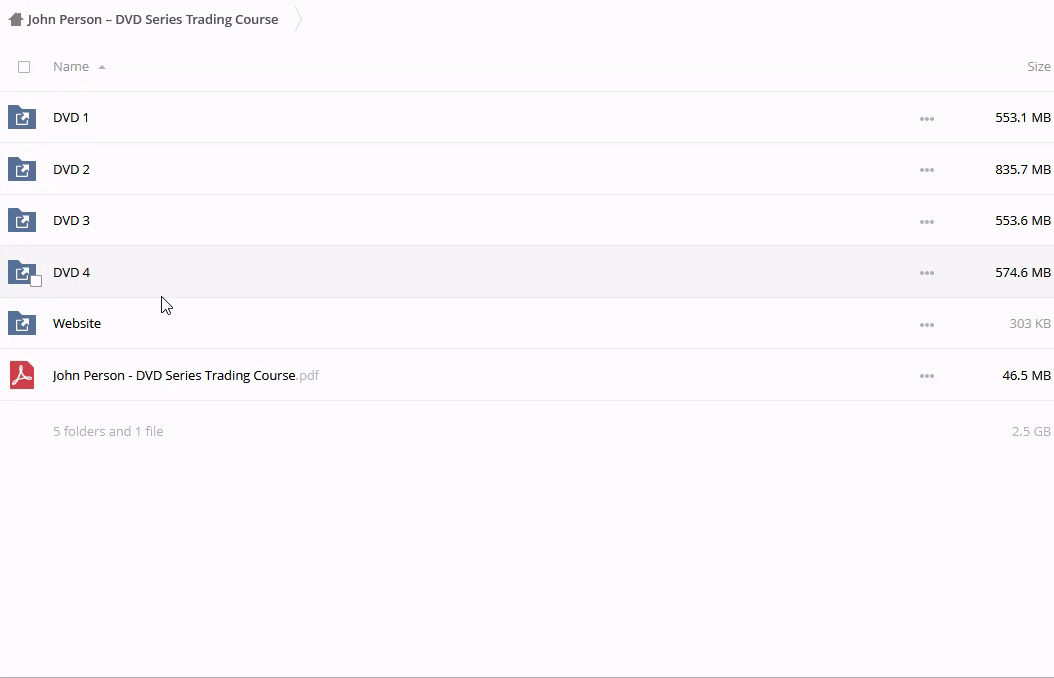
Task: Show the DVD 2 more options menu
Action: (926, 170)
